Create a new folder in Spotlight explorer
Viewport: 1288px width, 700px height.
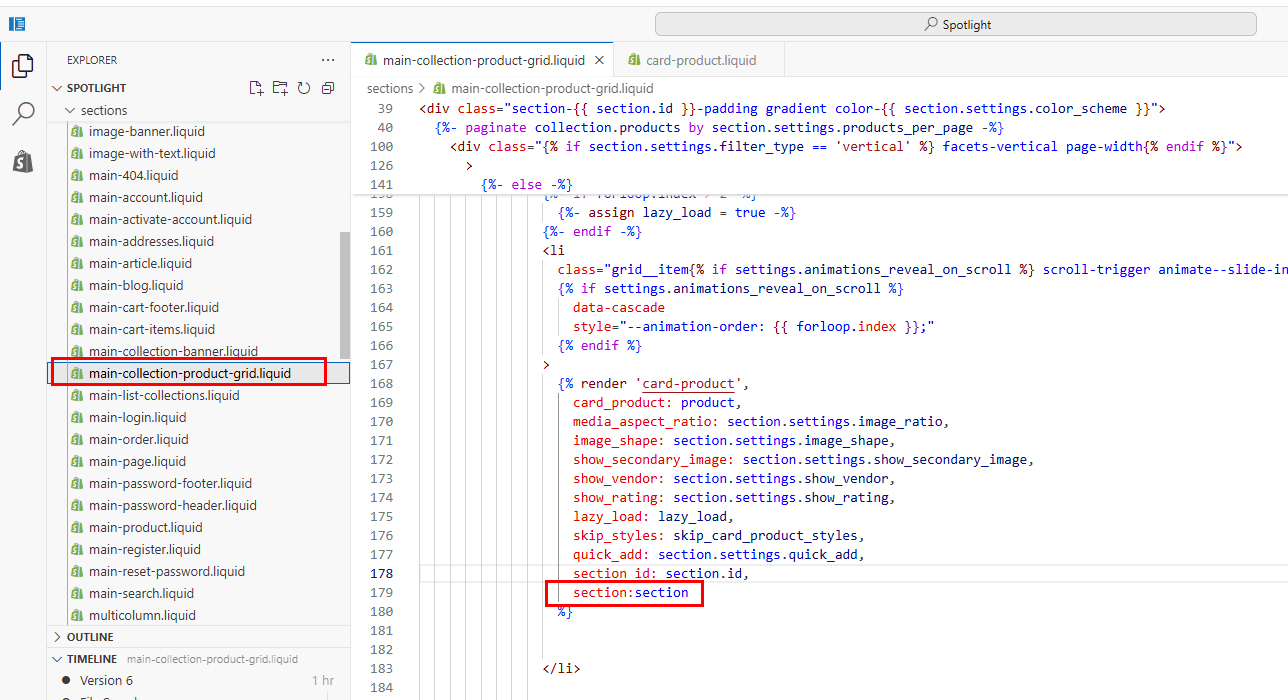pos(280,88)
